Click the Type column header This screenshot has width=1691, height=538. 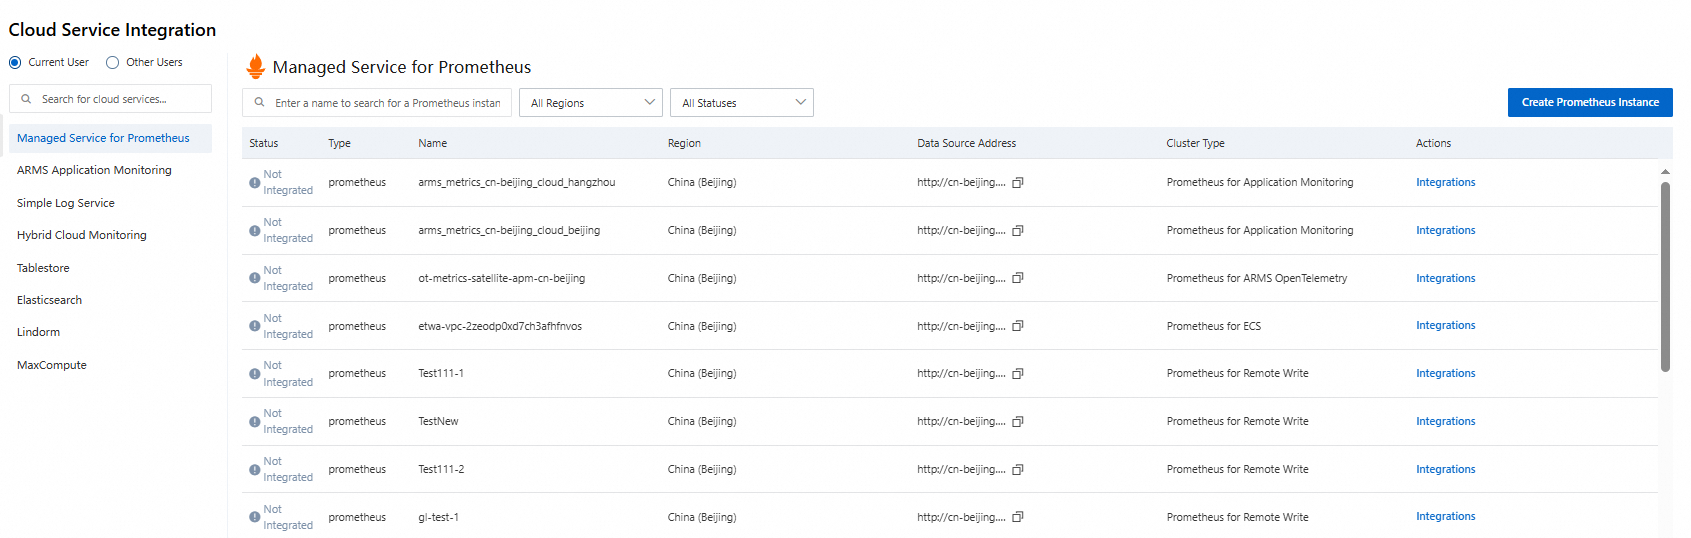(x=339, y=143)
